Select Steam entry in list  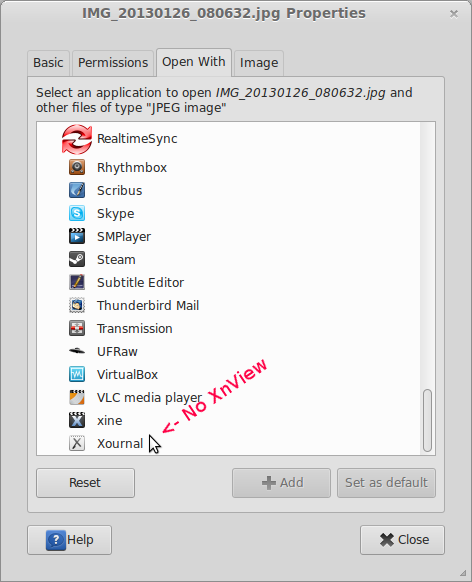[x=116, y=260]
